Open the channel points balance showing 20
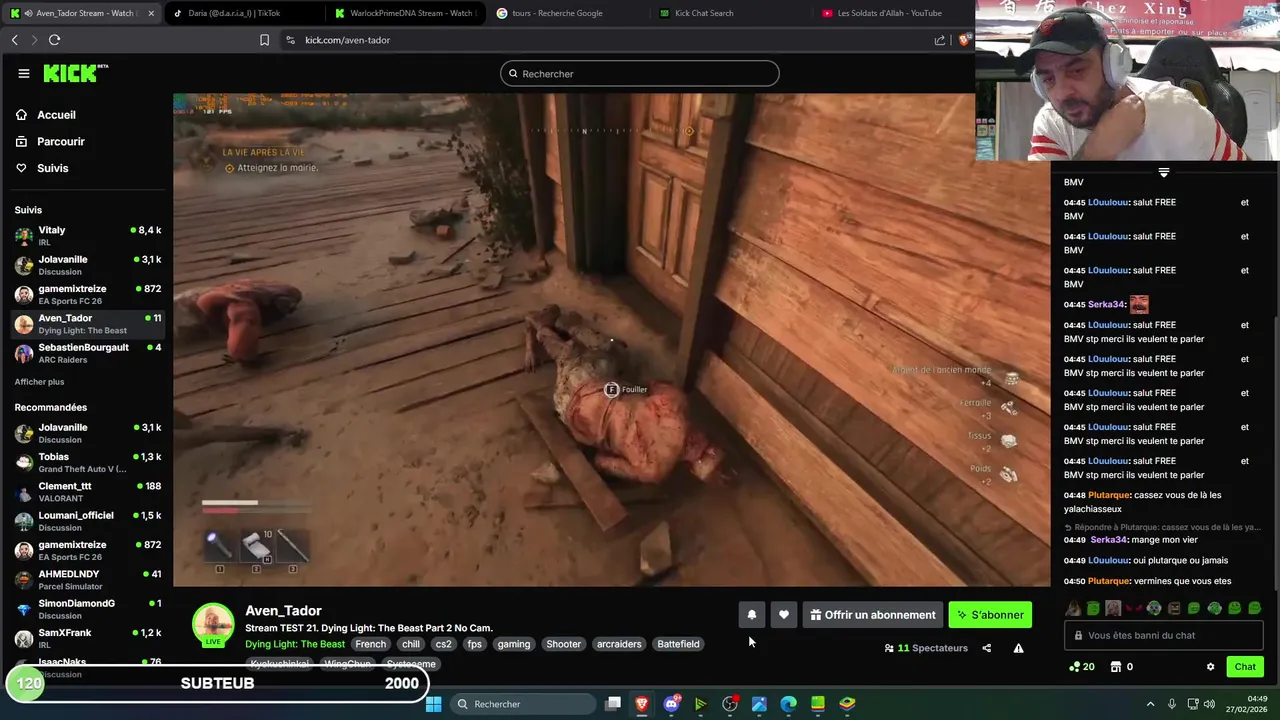This screenshot has height=720, width=1280. click(1082, 667)
